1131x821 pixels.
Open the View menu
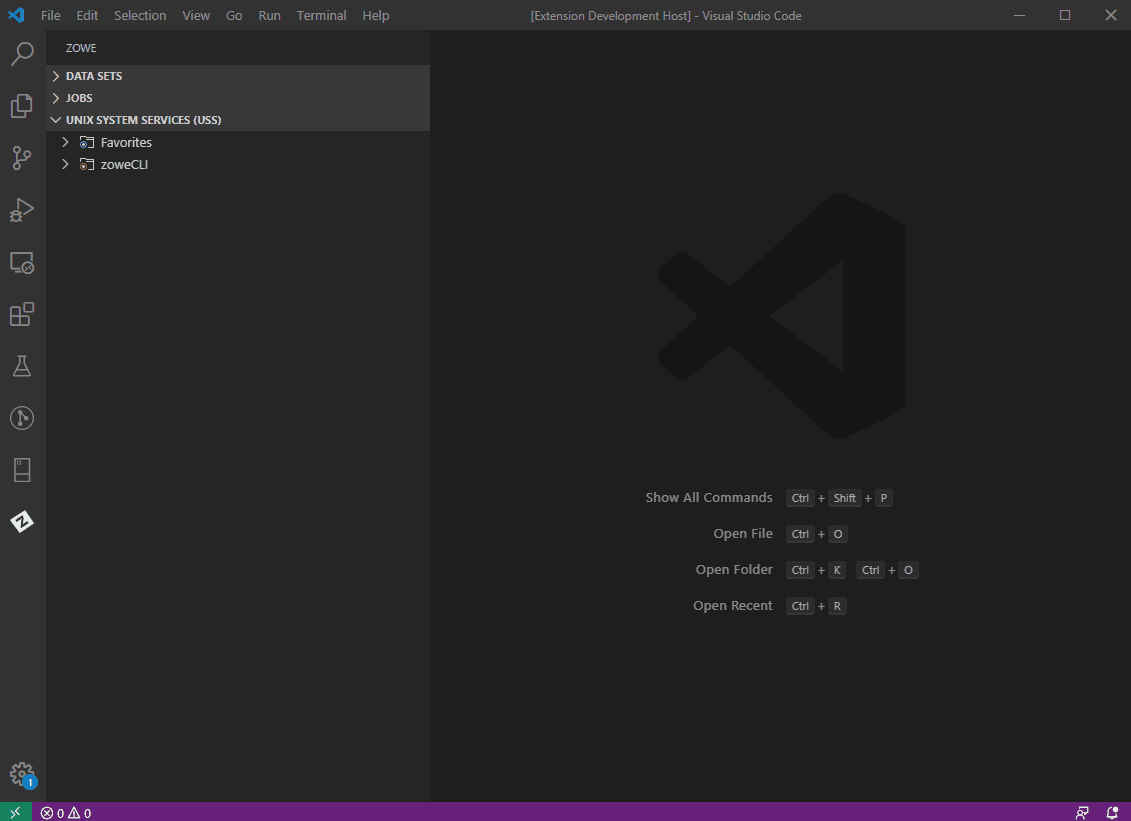tap(196, 15)
